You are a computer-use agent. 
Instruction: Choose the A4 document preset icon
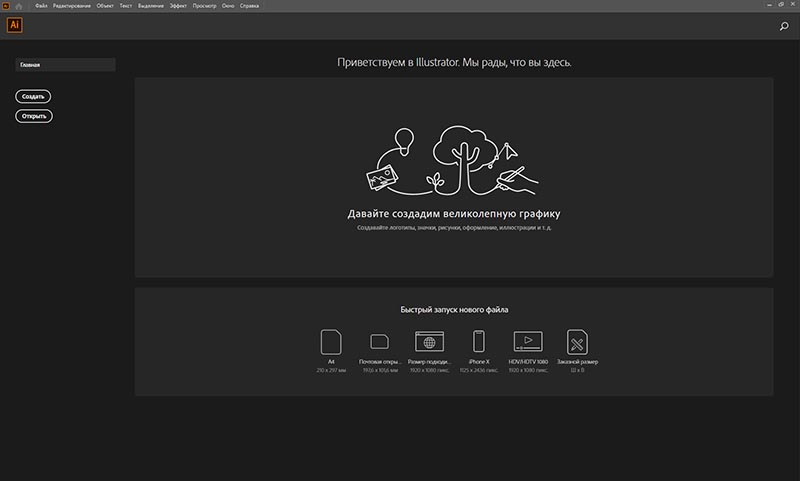click(331, 342)
